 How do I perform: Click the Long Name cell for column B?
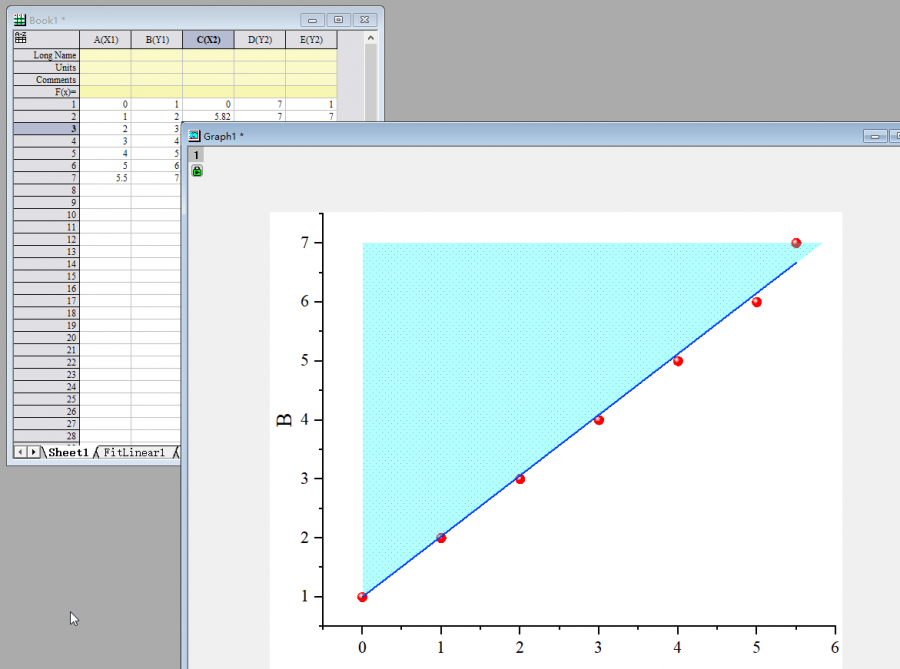[156, 55]
